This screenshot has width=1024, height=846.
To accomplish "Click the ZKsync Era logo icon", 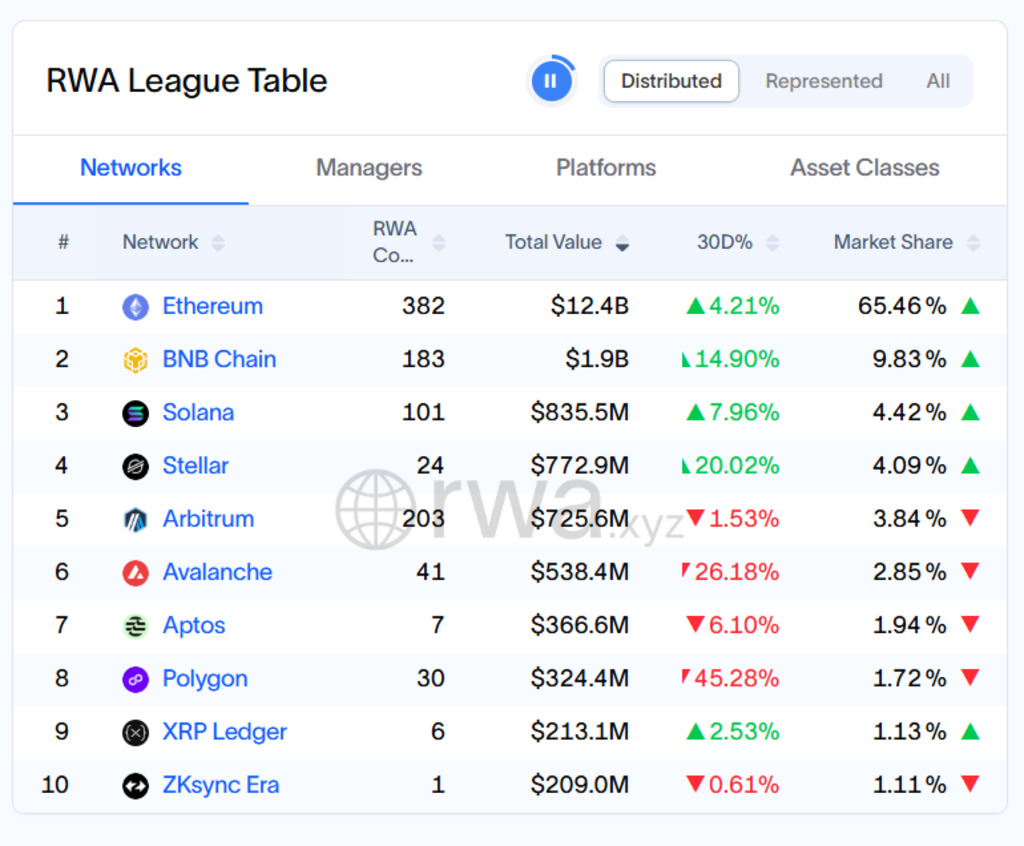I will pyautogui.click(x=135, y=786).
